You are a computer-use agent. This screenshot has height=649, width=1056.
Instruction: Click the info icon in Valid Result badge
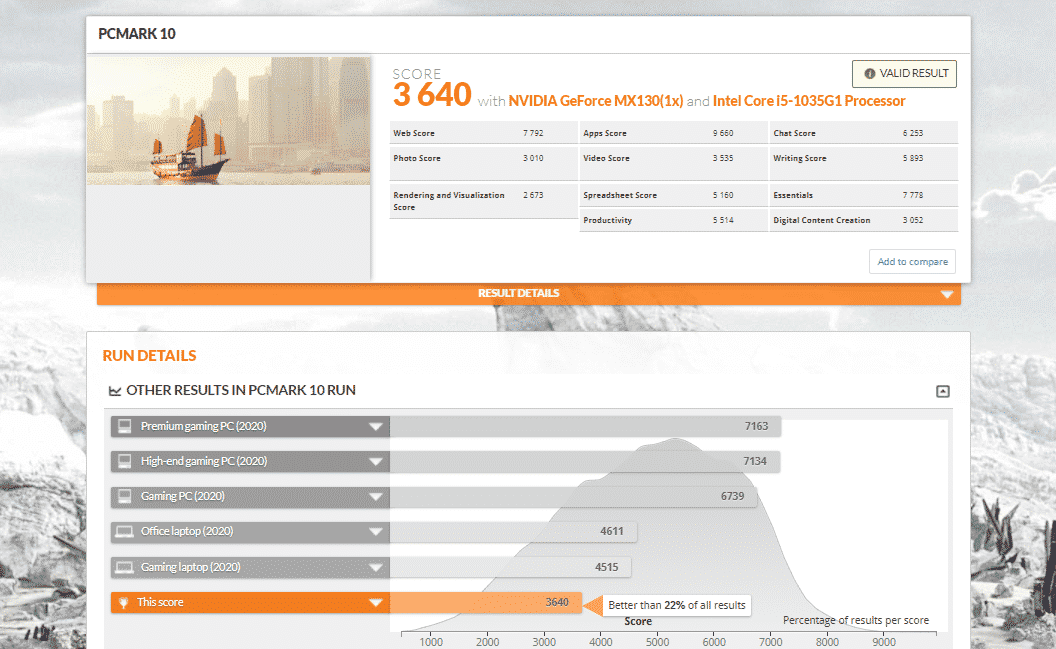tap(869, 74)
